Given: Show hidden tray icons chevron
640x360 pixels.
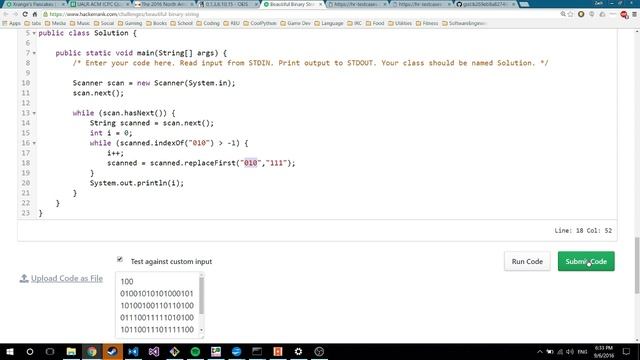Looking at the screenshot, I should pos(540,351).
